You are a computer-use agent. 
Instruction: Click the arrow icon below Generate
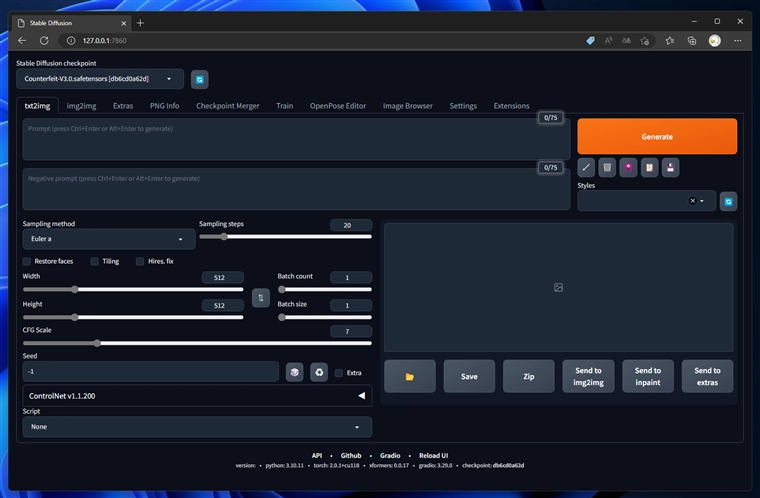point(586,168)
